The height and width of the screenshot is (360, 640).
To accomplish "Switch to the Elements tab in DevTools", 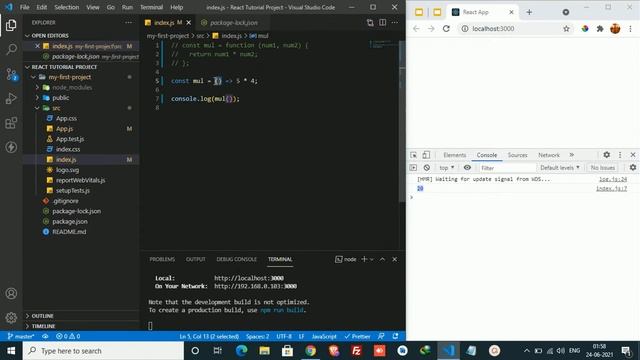I will [454, 155].
